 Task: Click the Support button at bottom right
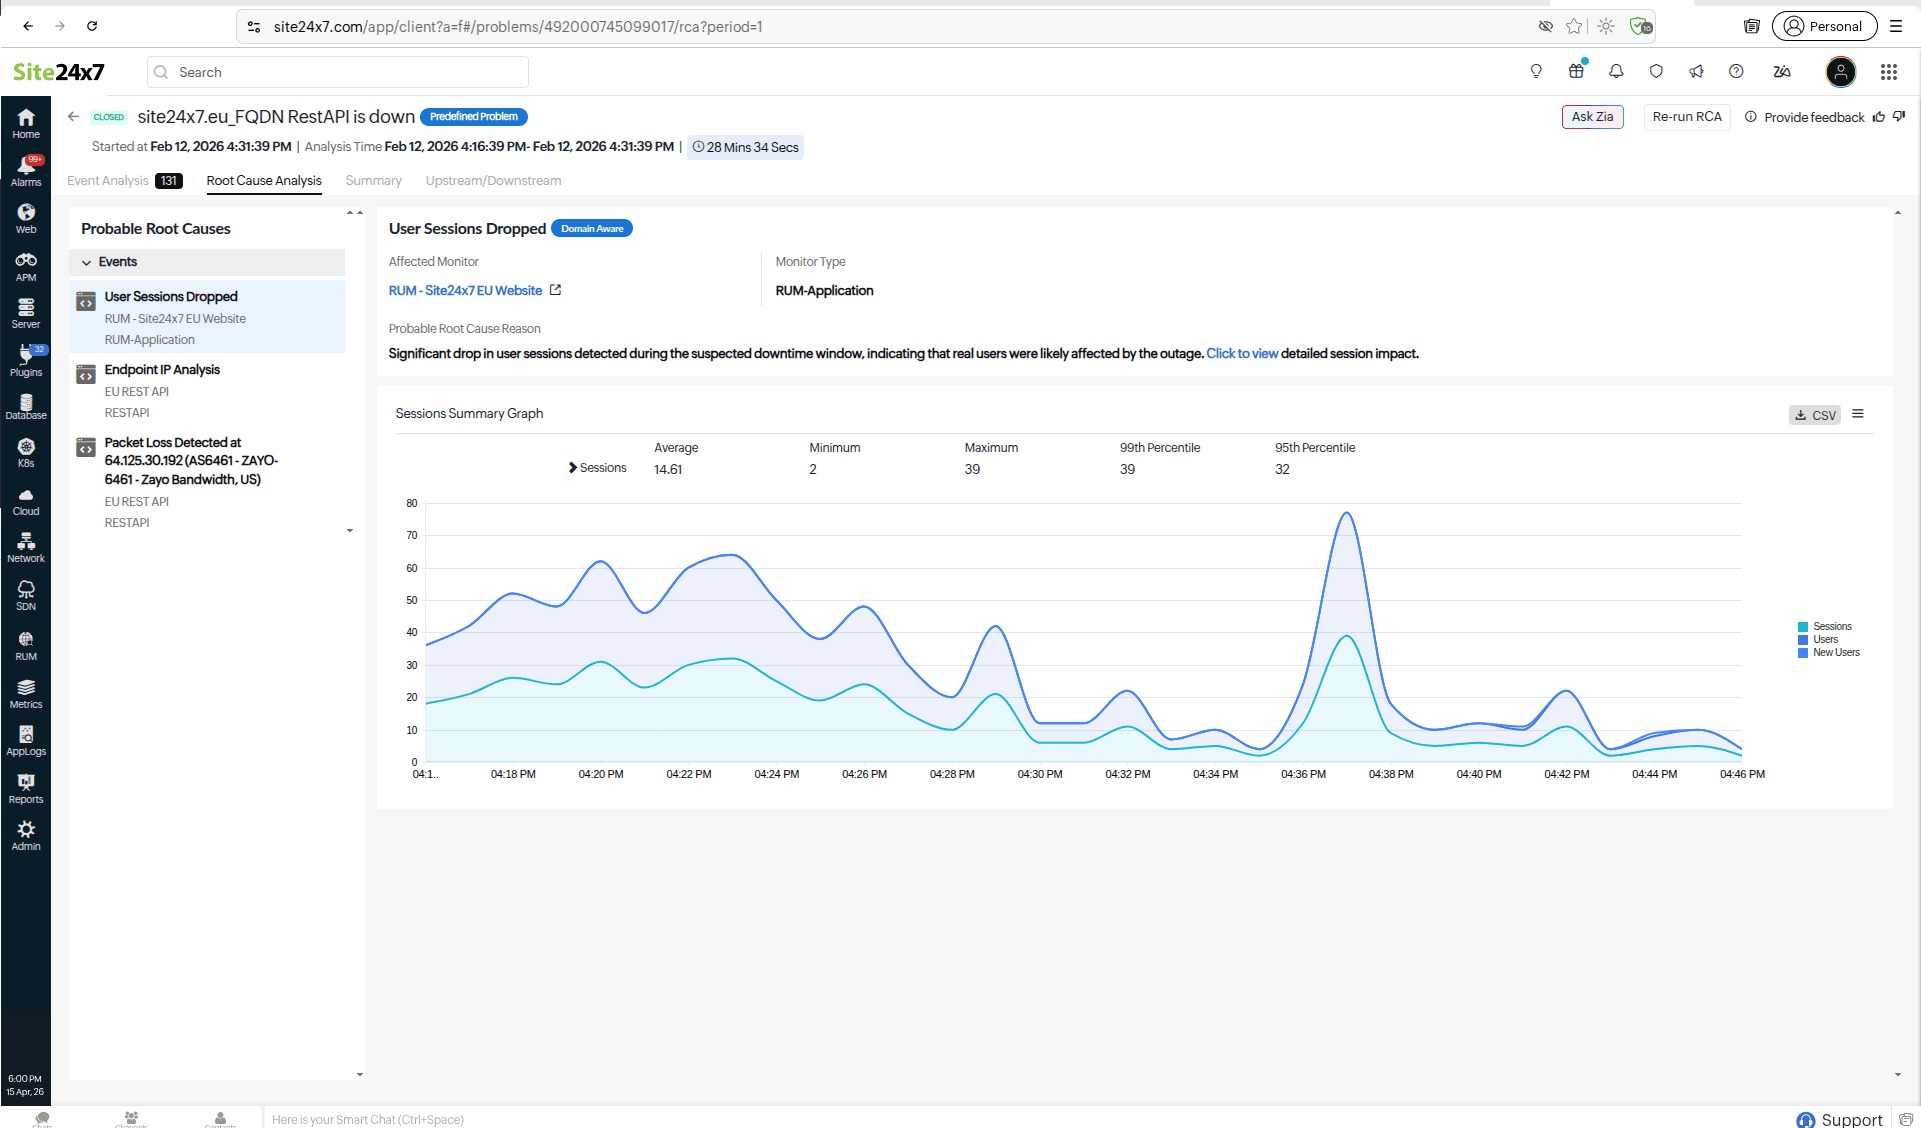coord(1840,1119)
